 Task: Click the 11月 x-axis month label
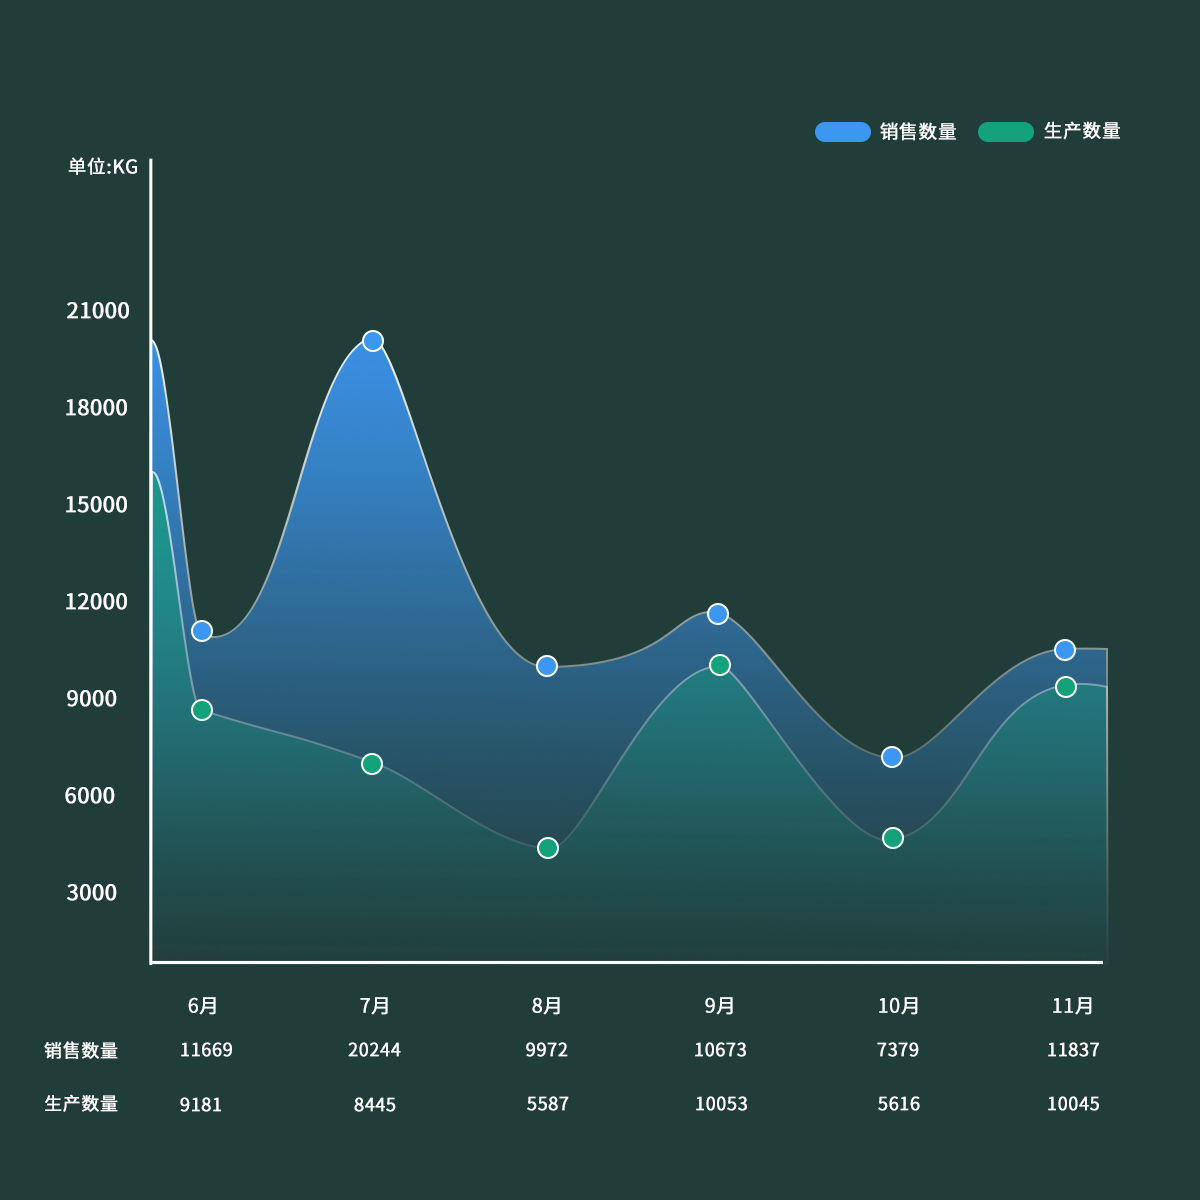tap(1072, 1006)
